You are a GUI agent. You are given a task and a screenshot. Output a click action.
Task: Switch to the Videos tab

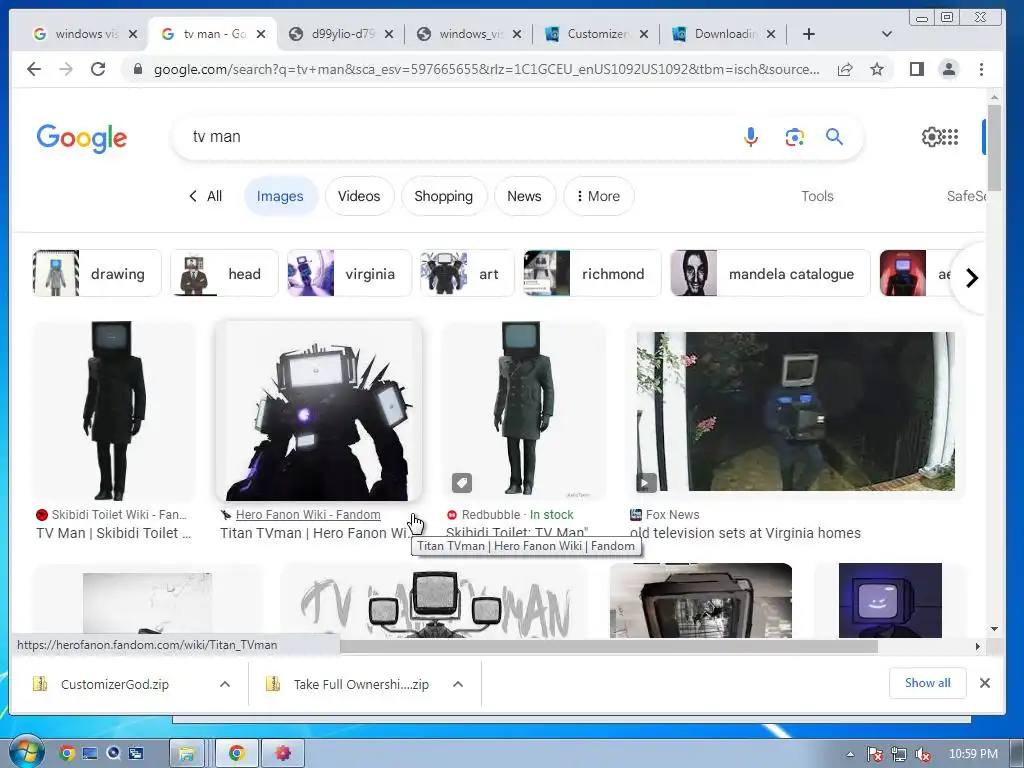click(359, 196)
